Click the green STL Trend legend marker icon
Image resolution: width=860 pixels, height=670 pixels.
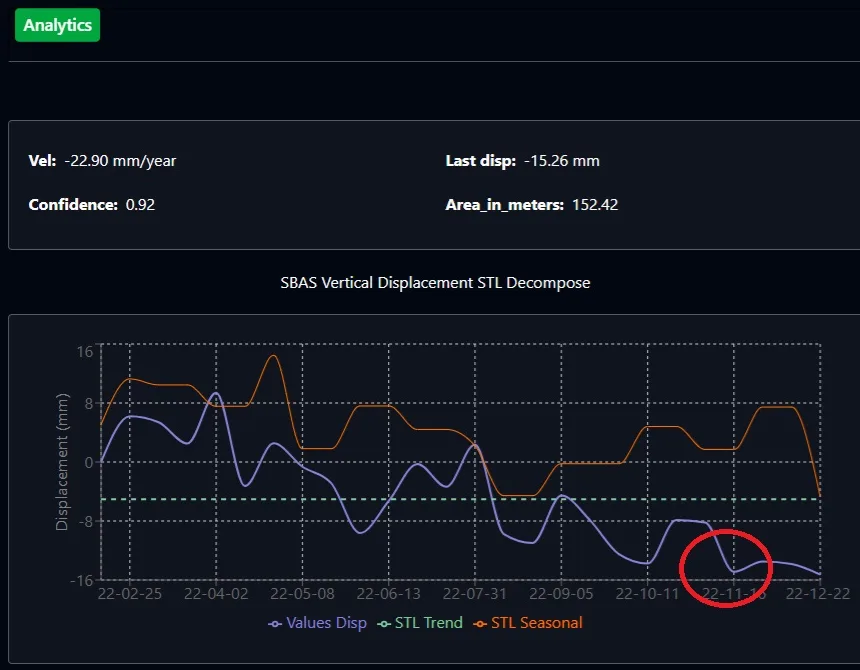point(384,624)
